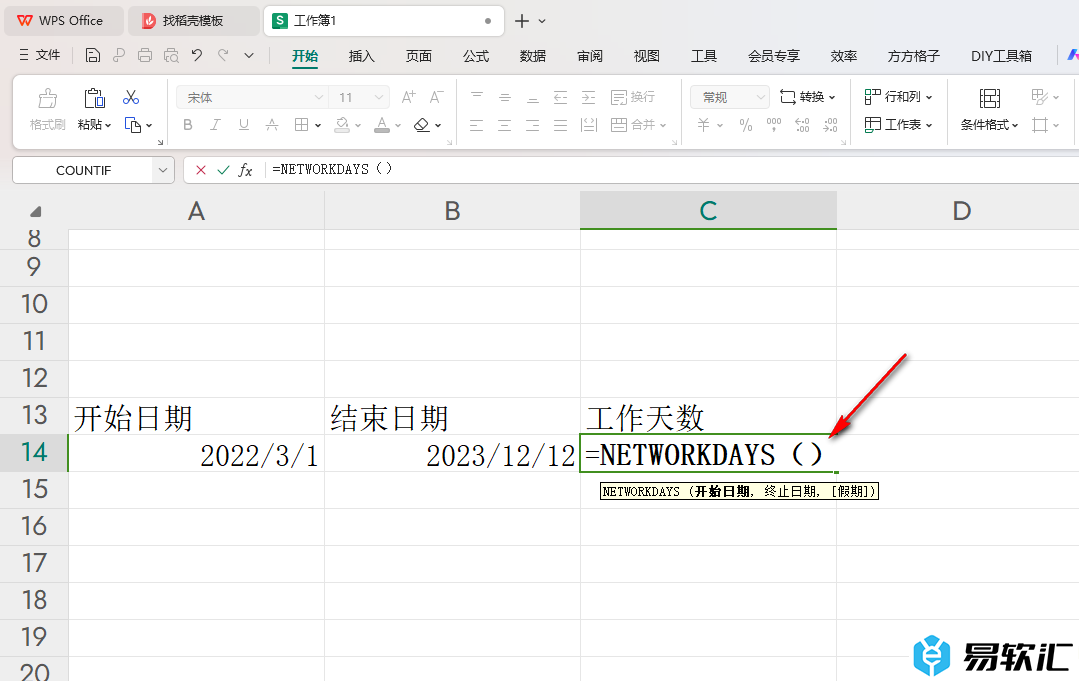Toggle Underline formatting
Viewport: 1079px width, 681px height.
click(x=244, y=125)
